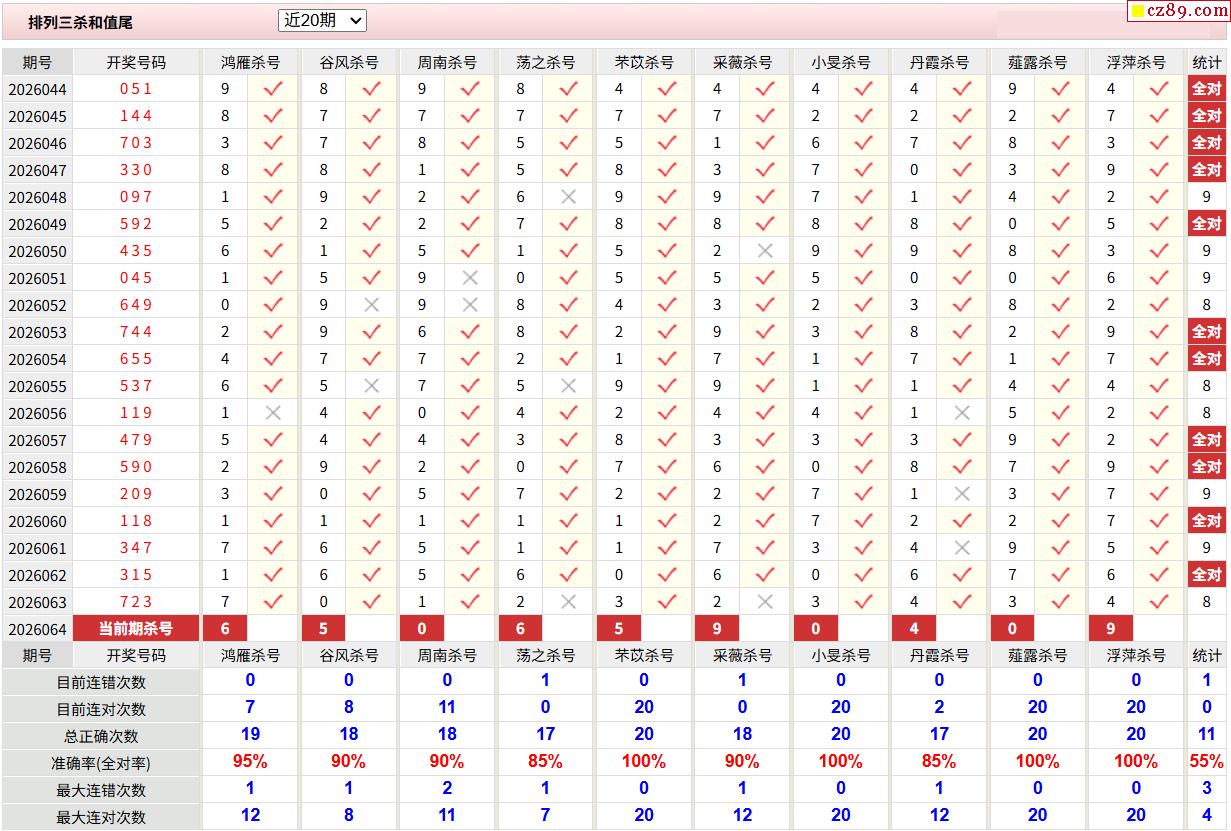Click the top 丹霞杀号 column header
Screen dimensions: 1231x831
940,62
